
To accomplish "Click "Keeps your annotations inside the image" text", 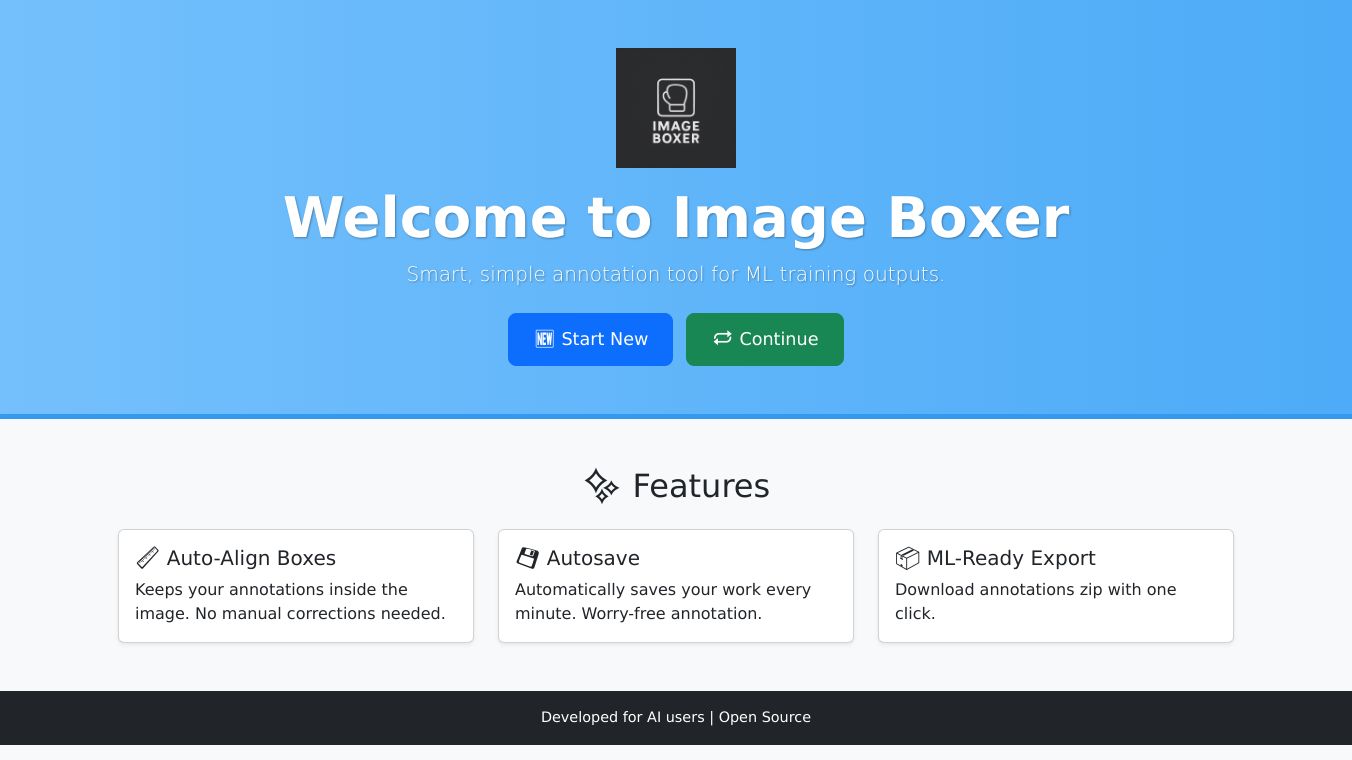I will [290, 601].
